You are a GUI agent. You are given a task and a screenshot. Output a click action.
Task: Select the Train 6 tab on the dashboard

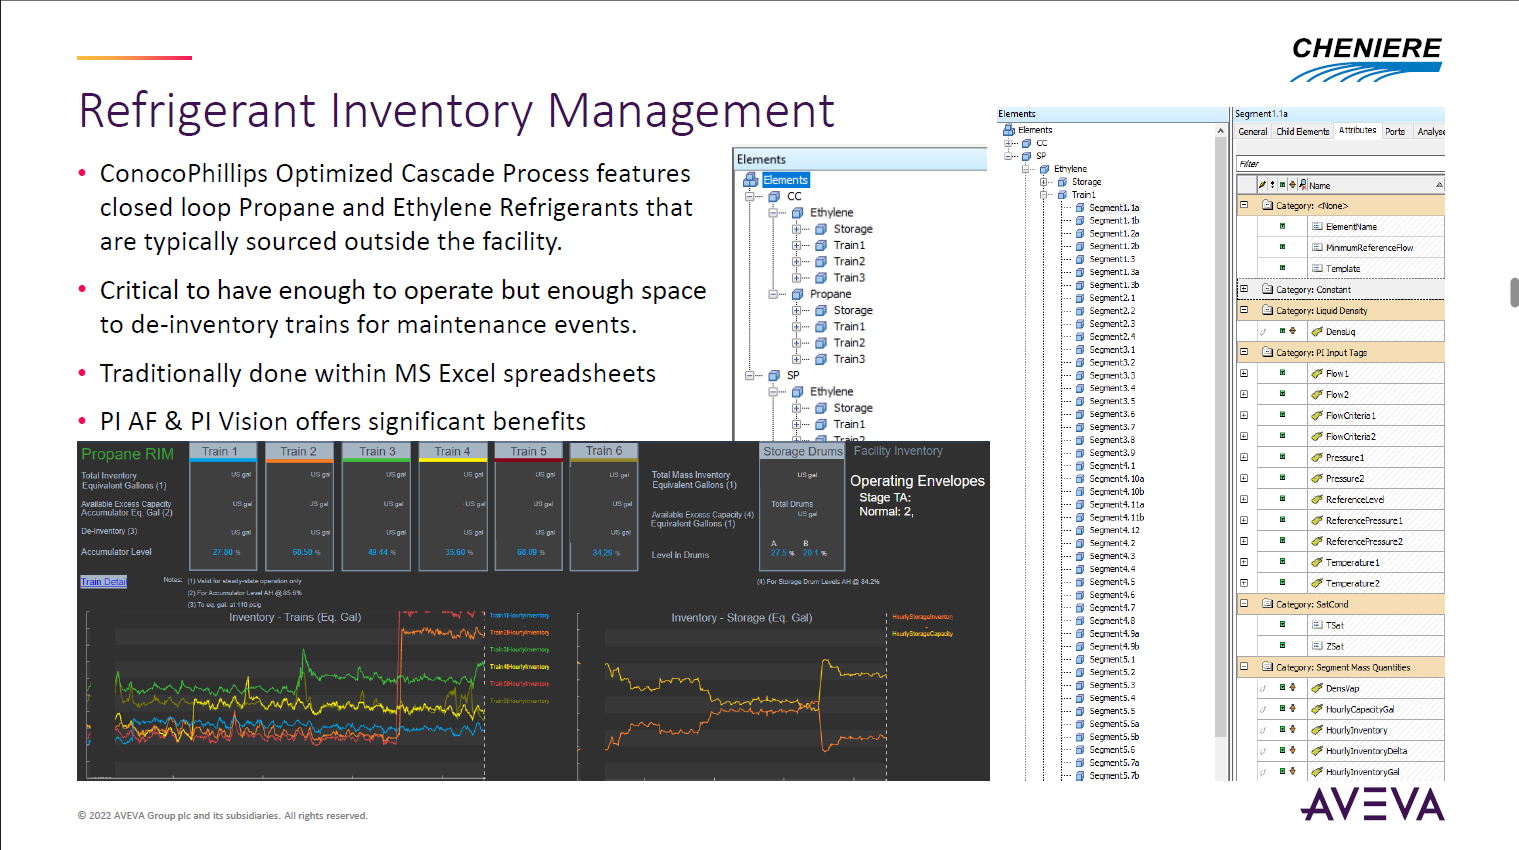tap(604, 451)
